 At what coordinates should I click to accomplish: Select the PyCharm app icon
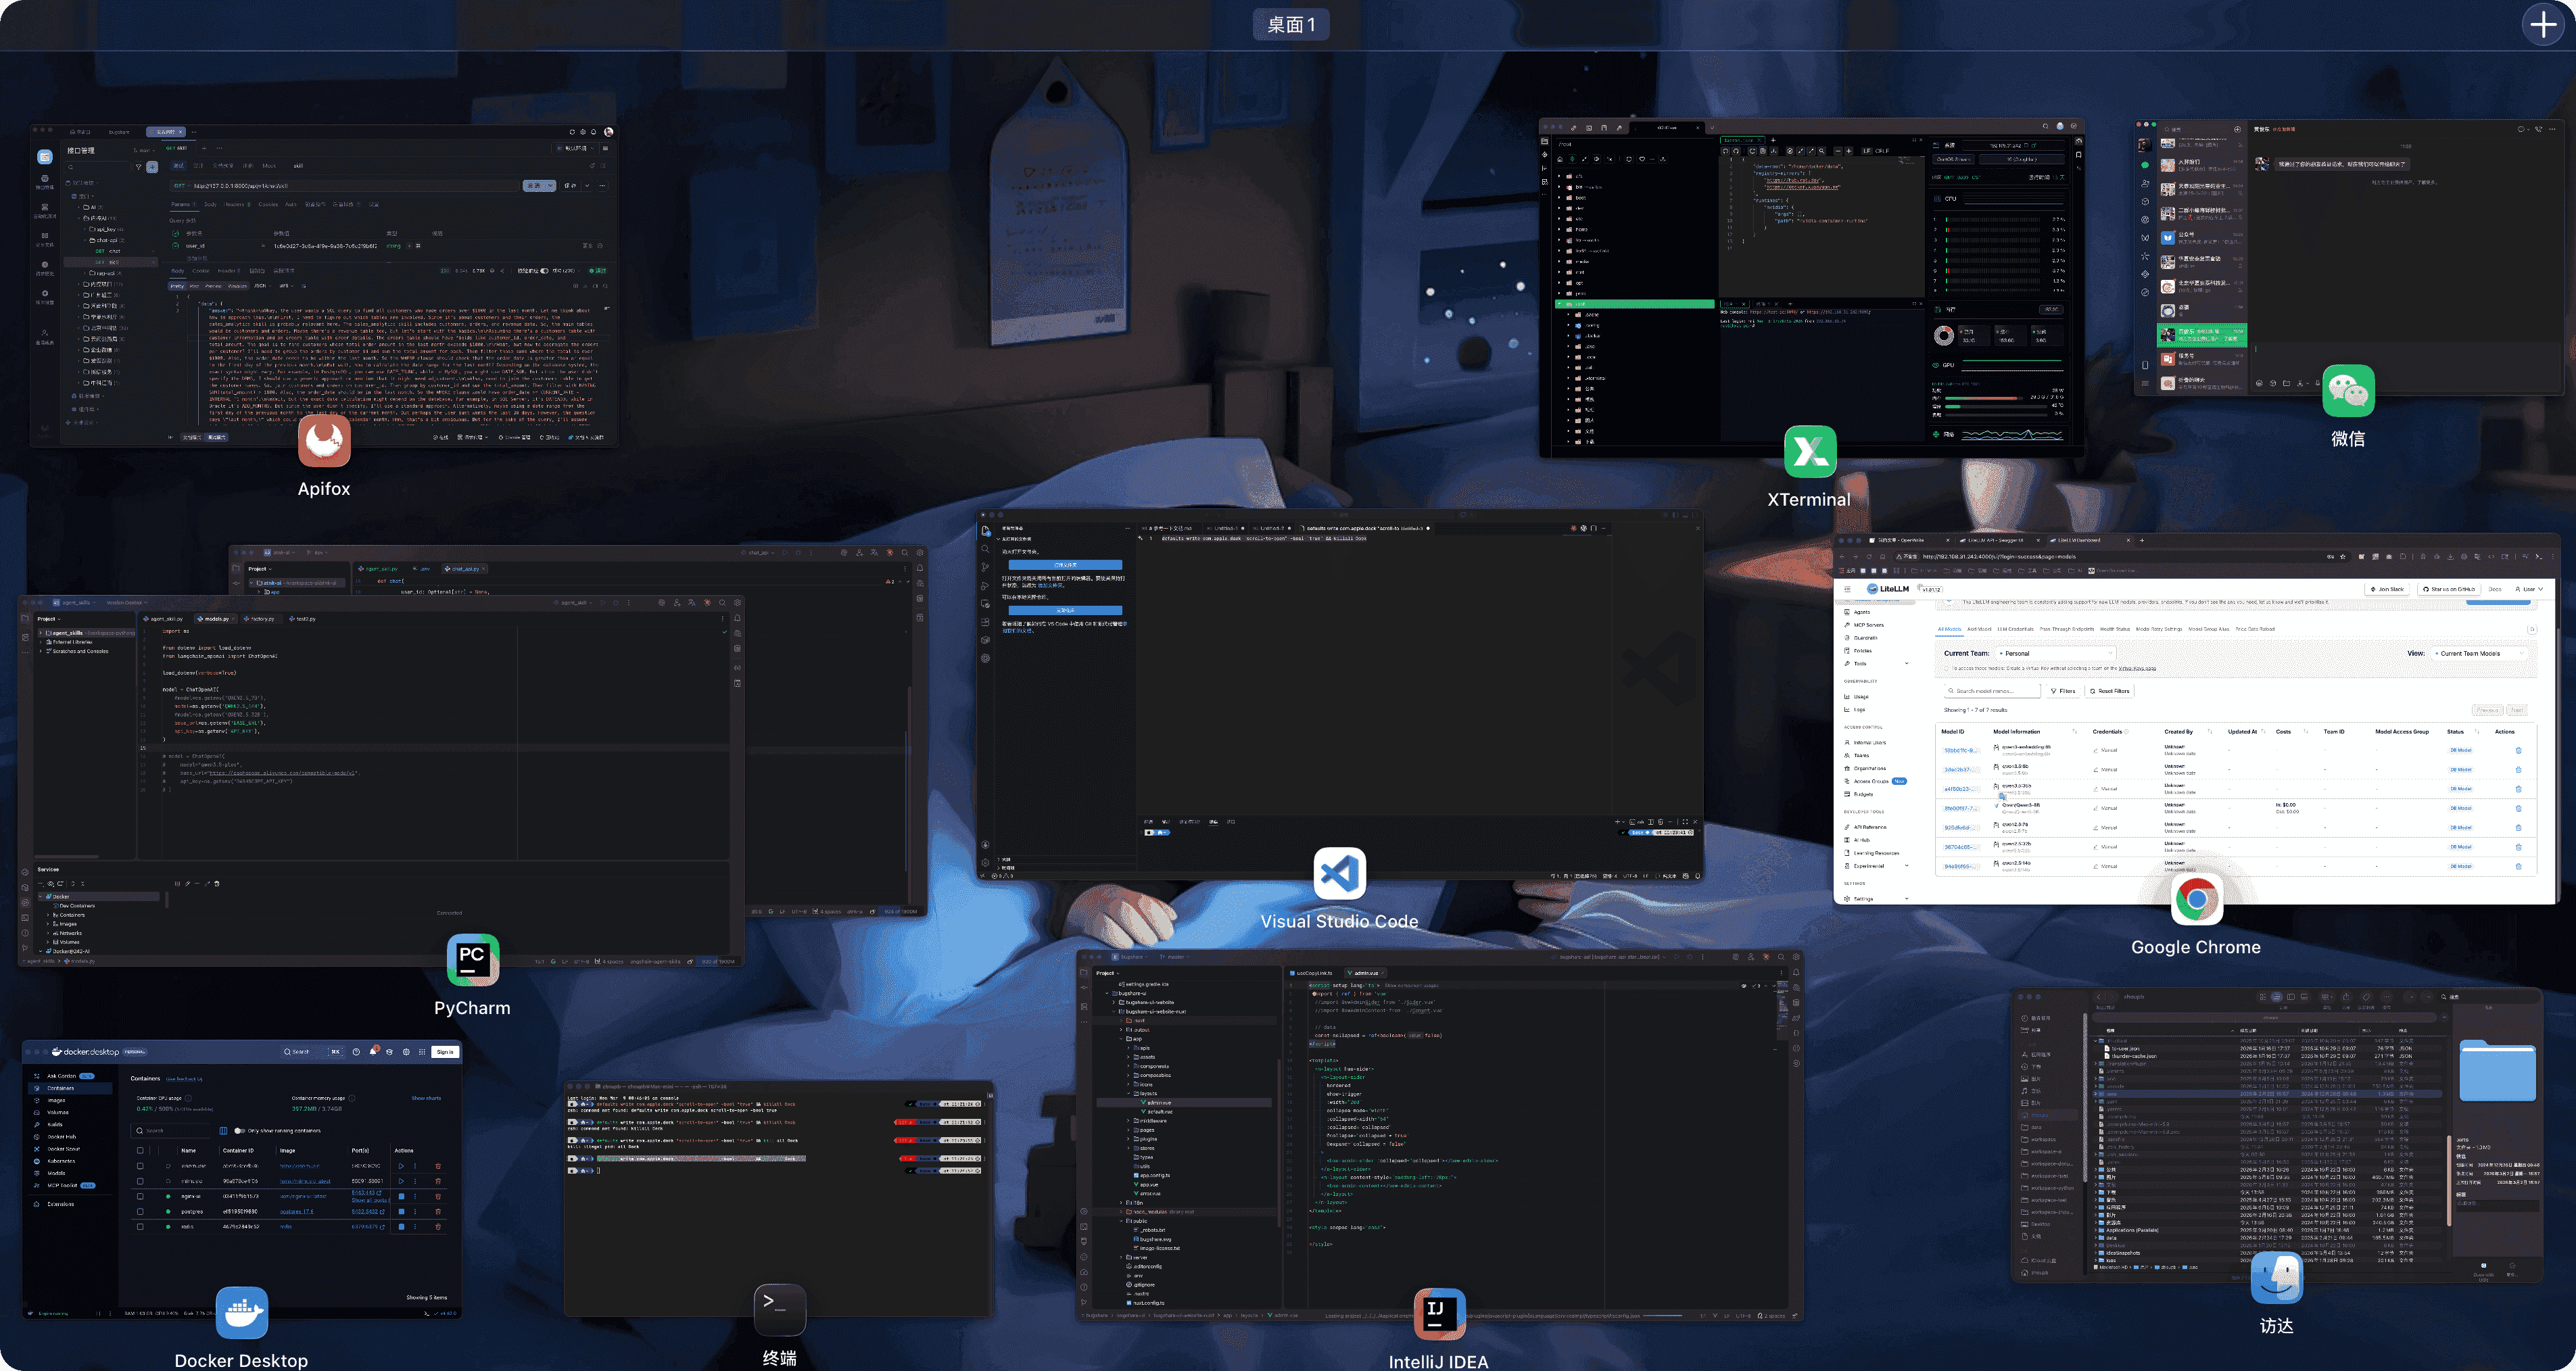[472, 960]
